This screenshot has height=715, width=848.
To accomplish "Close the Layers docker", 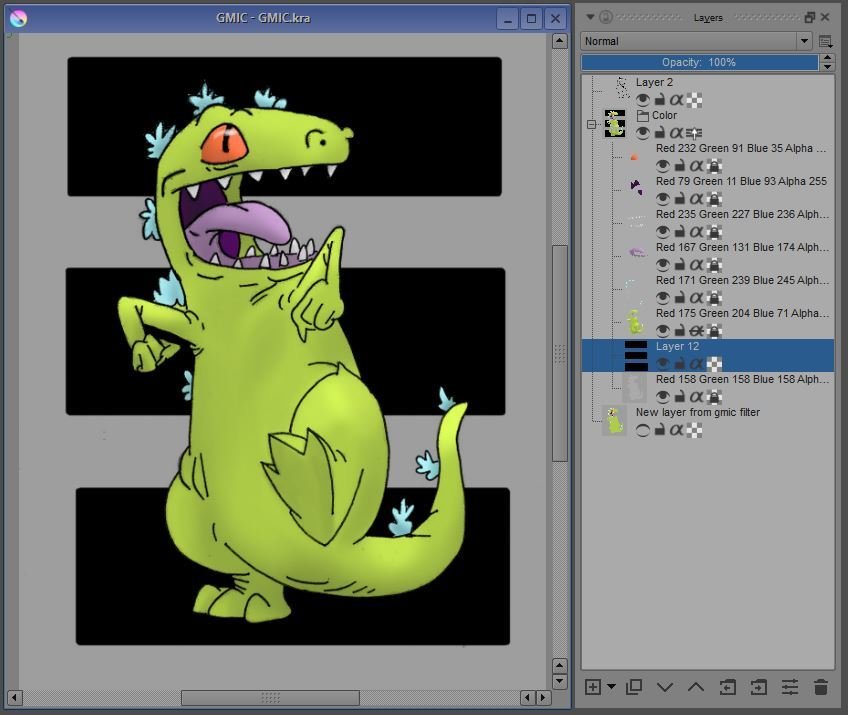I will pos(825,17).
